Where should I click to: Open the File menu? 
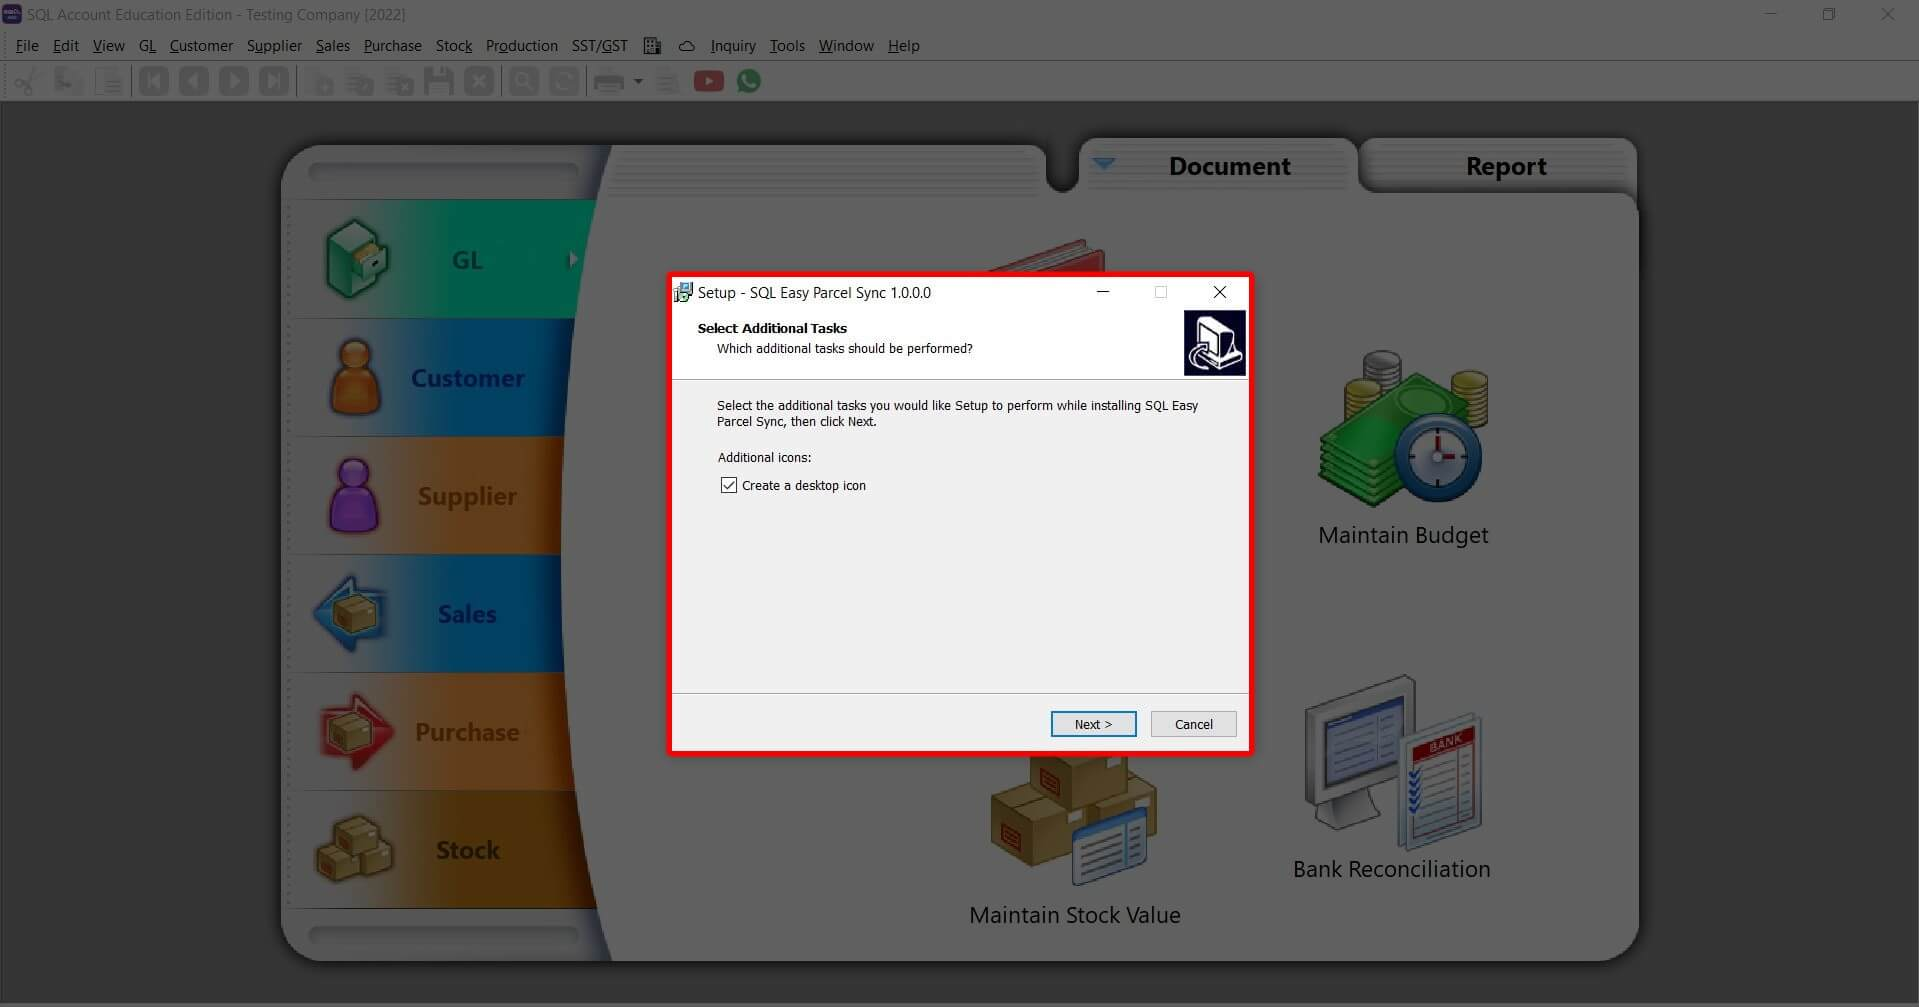tap(27, 46)
